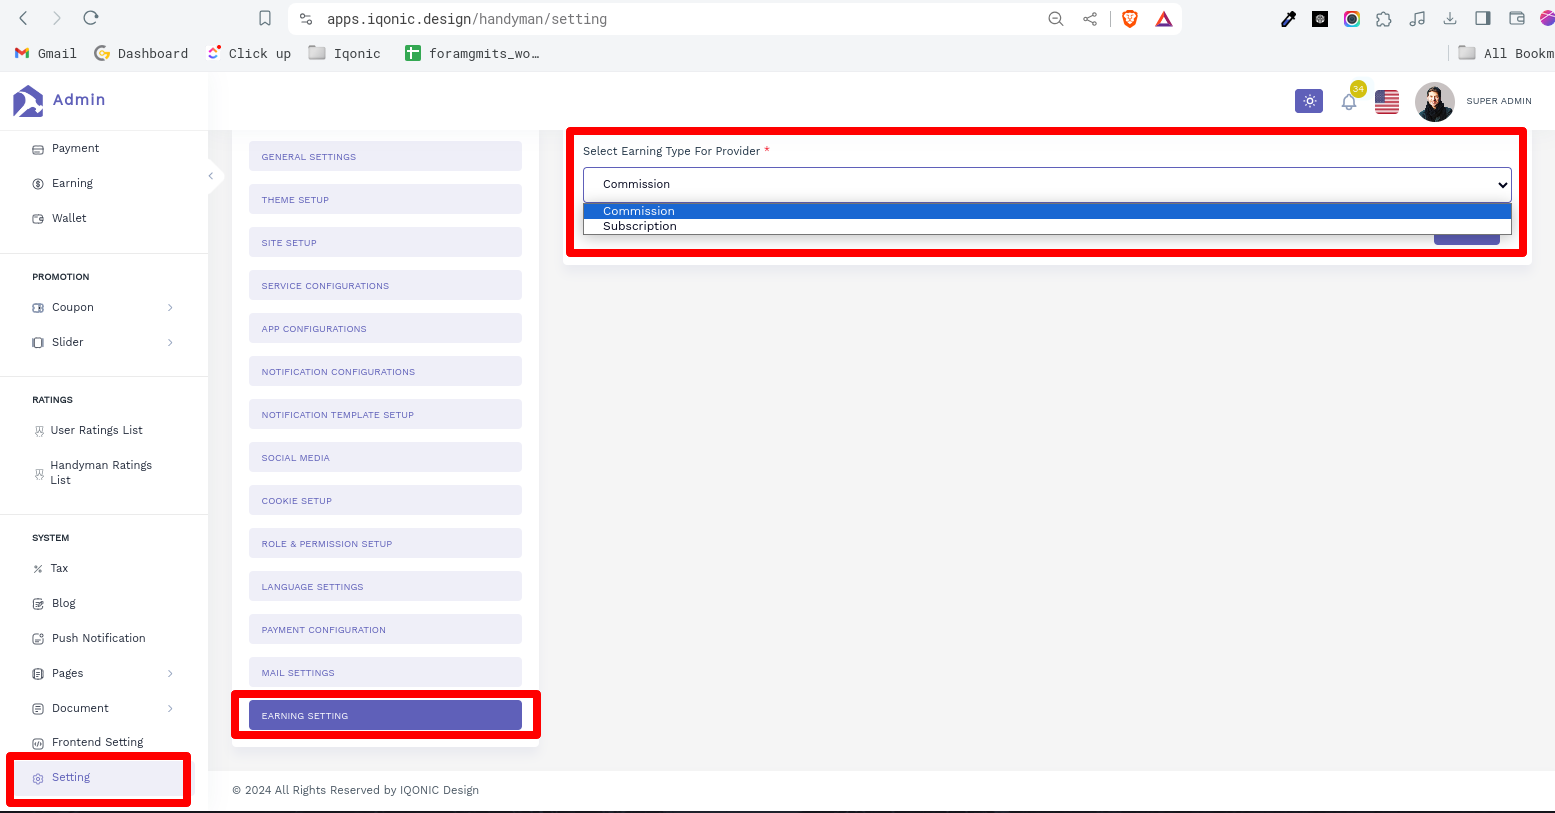The width and height of the screenshot is (1555, 813).
Task: Open Payment in the sidebar
Action: click(75, 148)
